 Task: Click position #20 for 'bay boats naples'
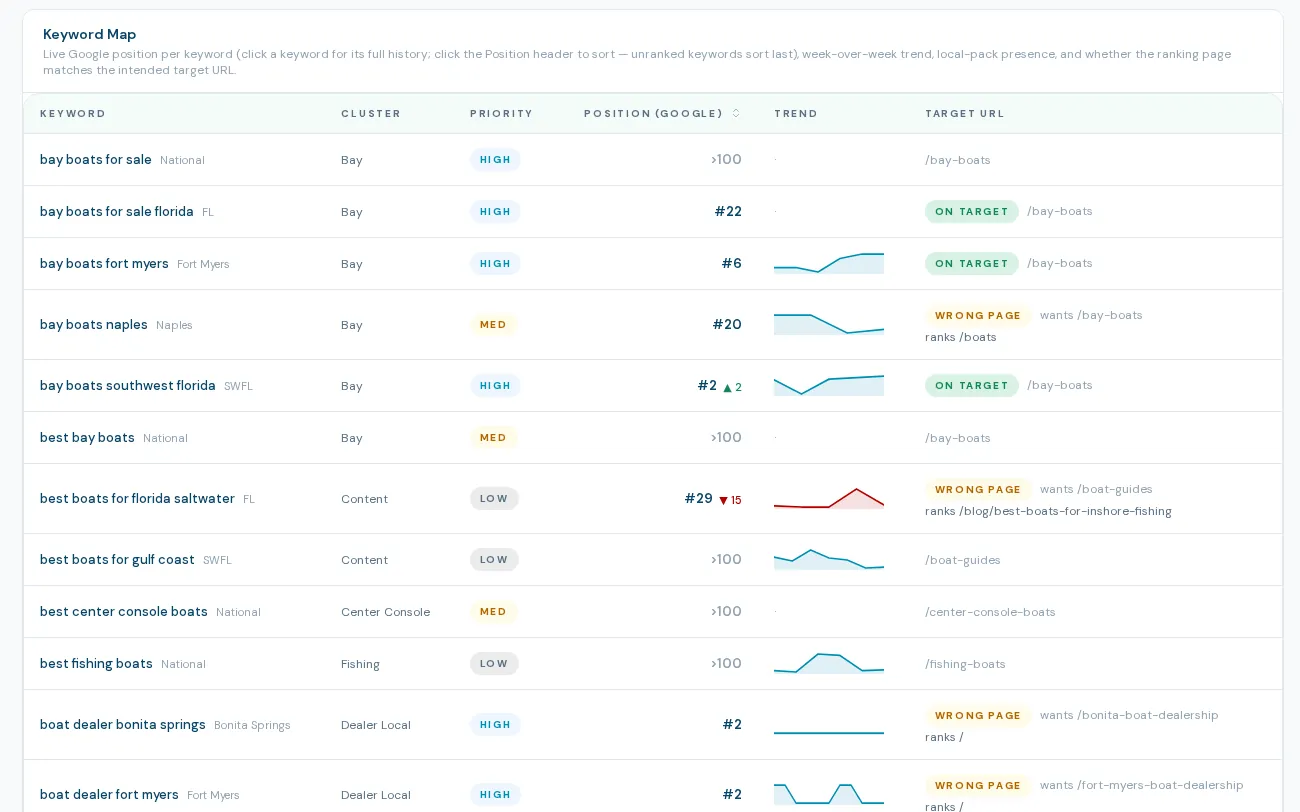[x=727, y=325]
